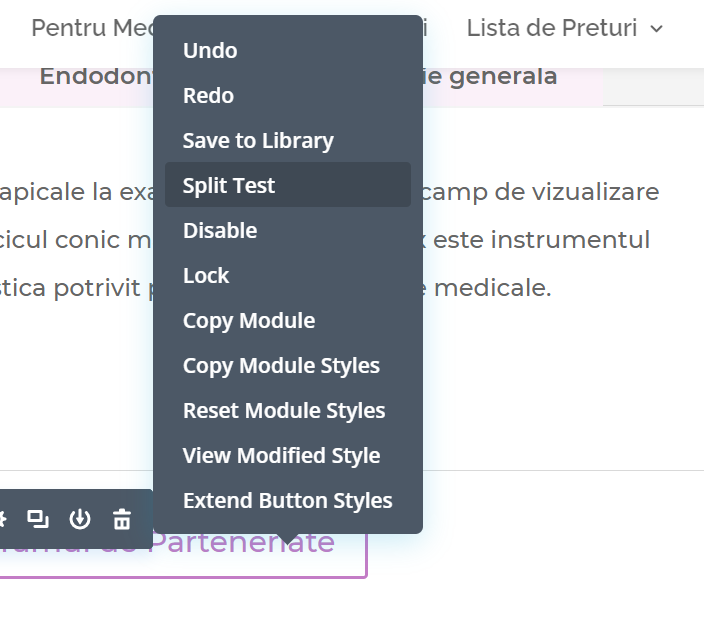Open module settings gear icon
The image size is (704, 642).
[3, 518]
